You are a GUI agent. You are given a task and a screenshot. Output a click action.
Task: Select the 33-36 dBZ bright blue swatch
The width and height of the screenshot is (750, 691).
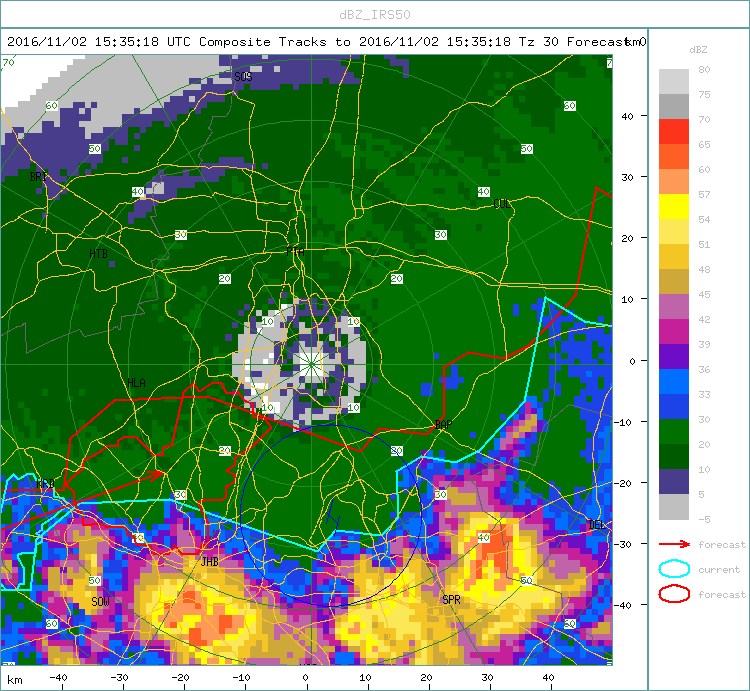(674, 382)
